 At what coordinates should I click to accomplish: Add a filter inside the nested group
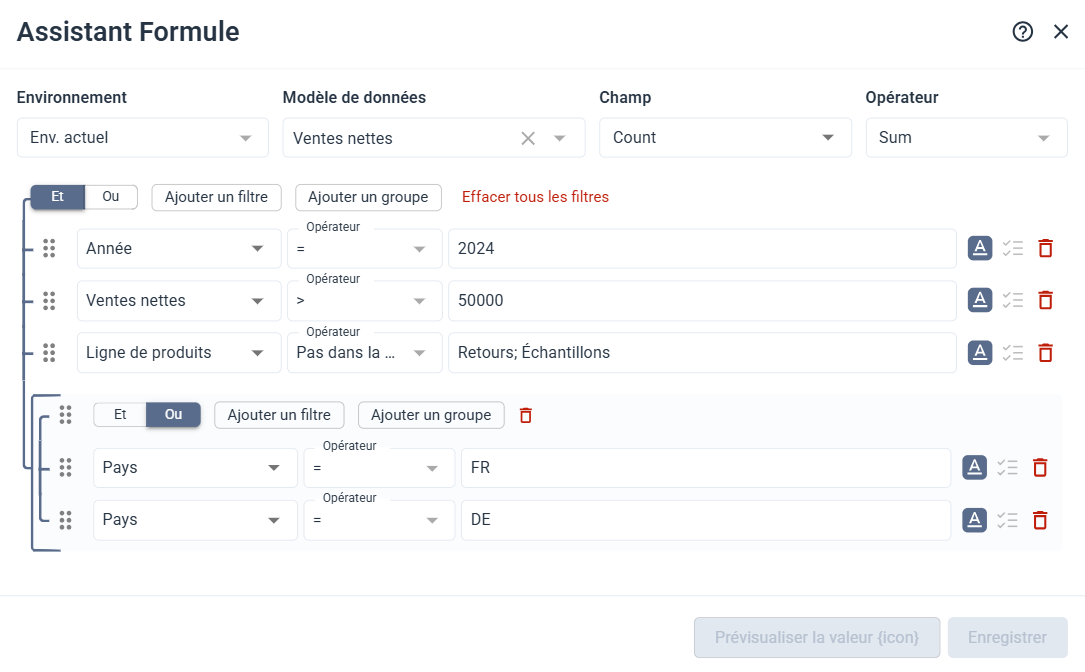click(x=280, y=415)
